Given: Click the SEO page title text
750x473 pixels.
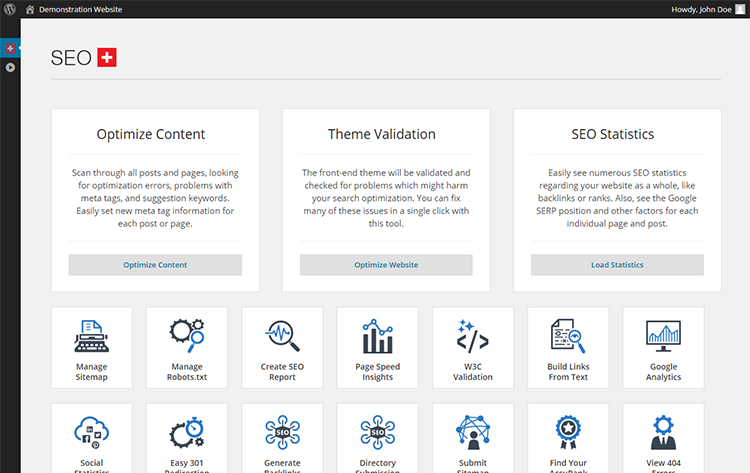Looking at the screenshot, I should coord(71,58).
